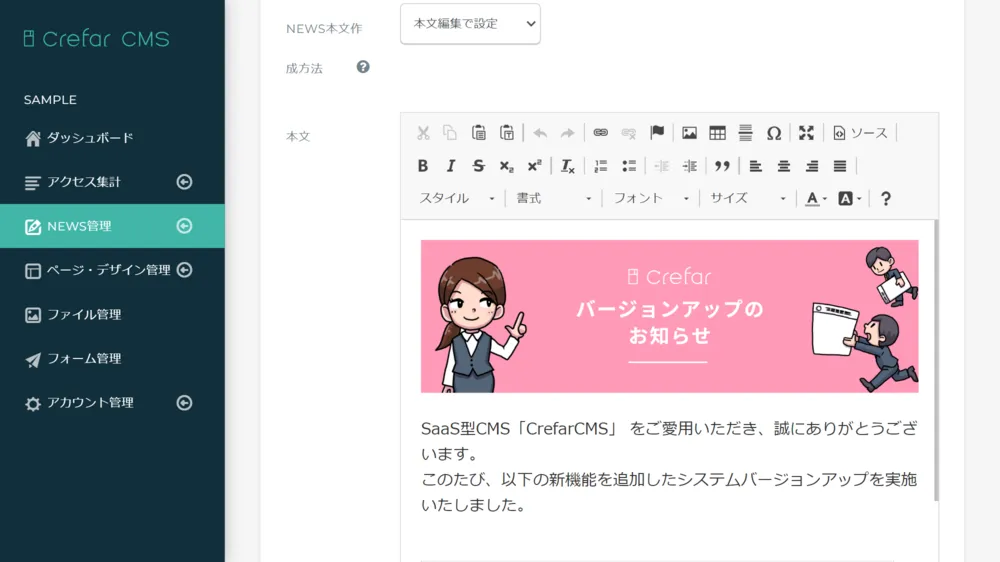Clear formatting with the Remove Format icon
Screen dimensions: 1000x562
[x=568, y=166]
